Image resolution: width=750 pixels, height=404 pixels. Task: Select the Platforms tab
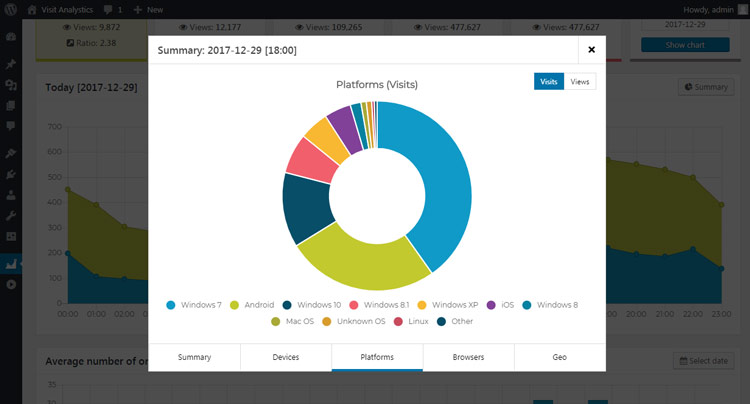pyautogui.click(x=377, y=357)
